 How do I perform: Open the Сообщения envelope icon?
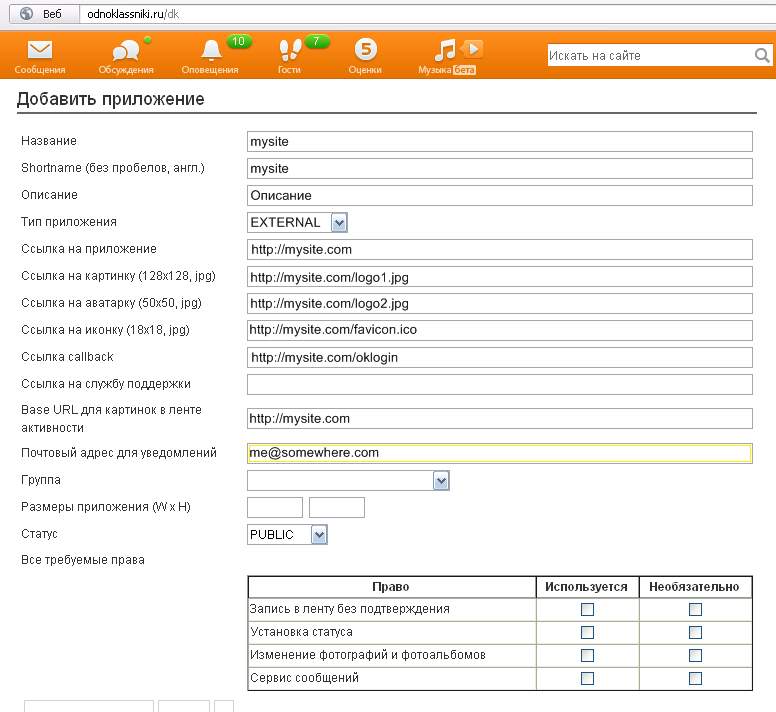[x=40, y=50]
